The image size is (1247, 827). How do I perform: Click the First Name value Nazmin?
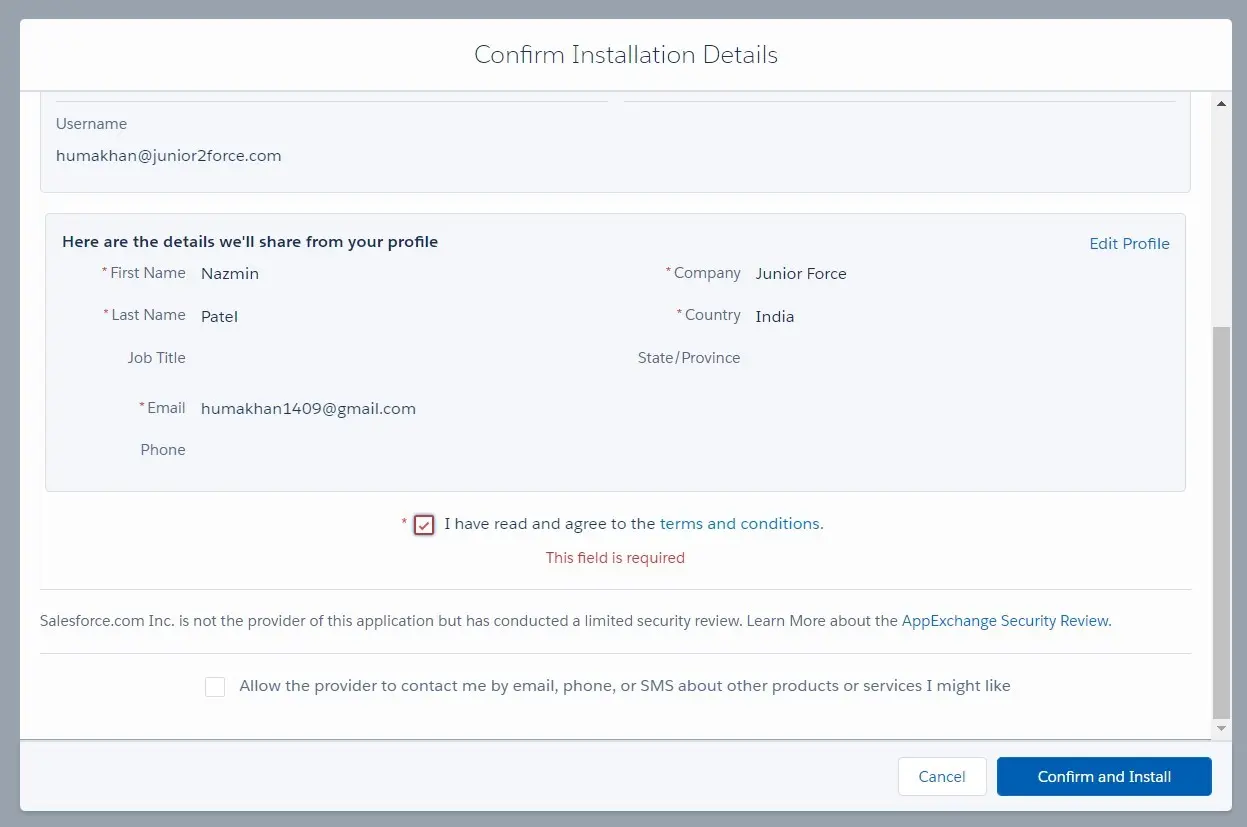[229, 274]
